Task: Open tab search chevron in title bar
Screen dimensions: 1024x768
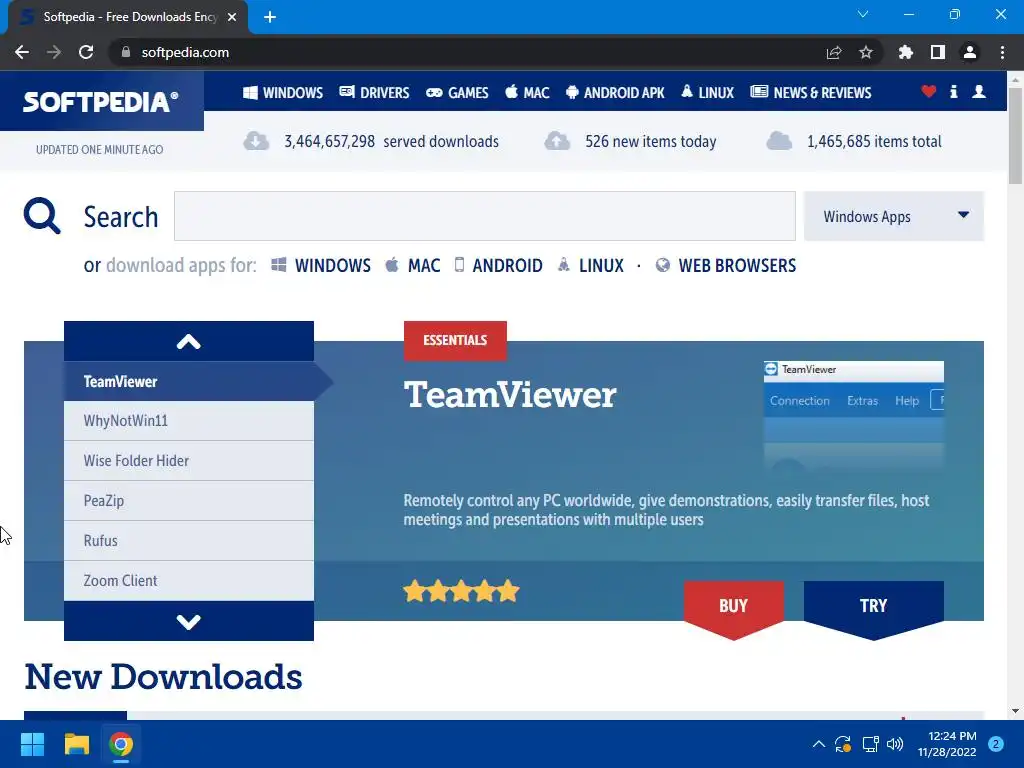Action: (x=863, y=14)
